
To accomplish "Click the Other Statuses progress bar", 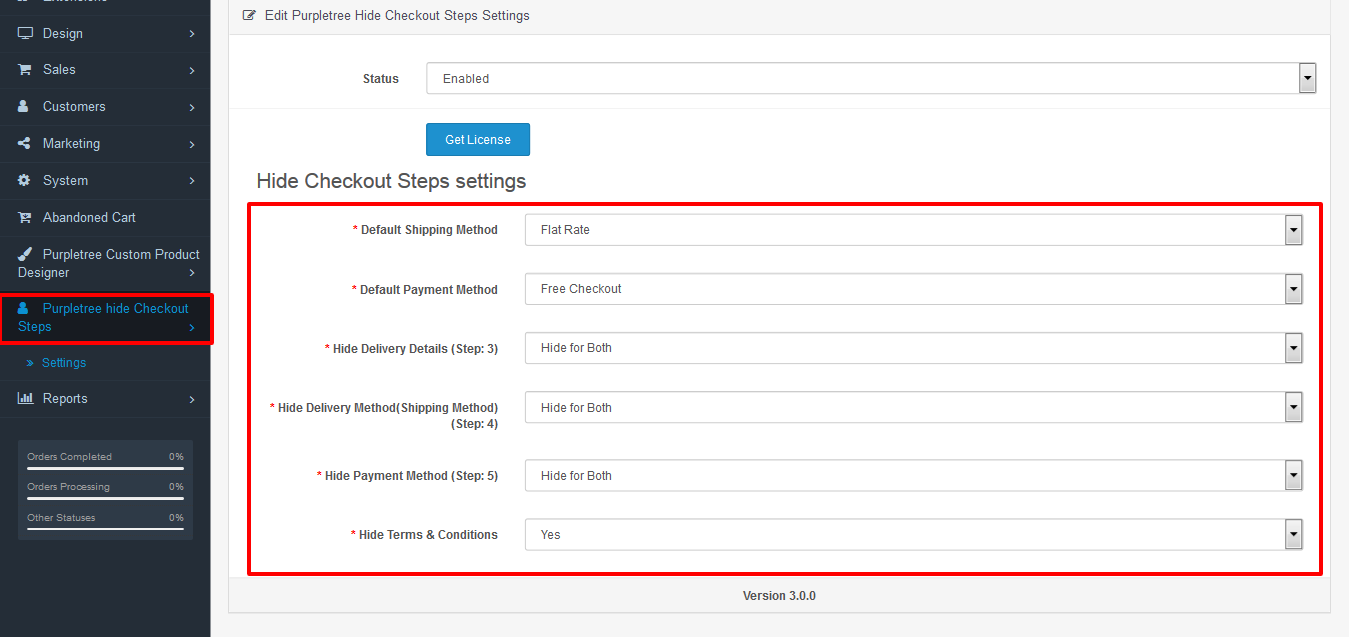I will pos(105,530).
